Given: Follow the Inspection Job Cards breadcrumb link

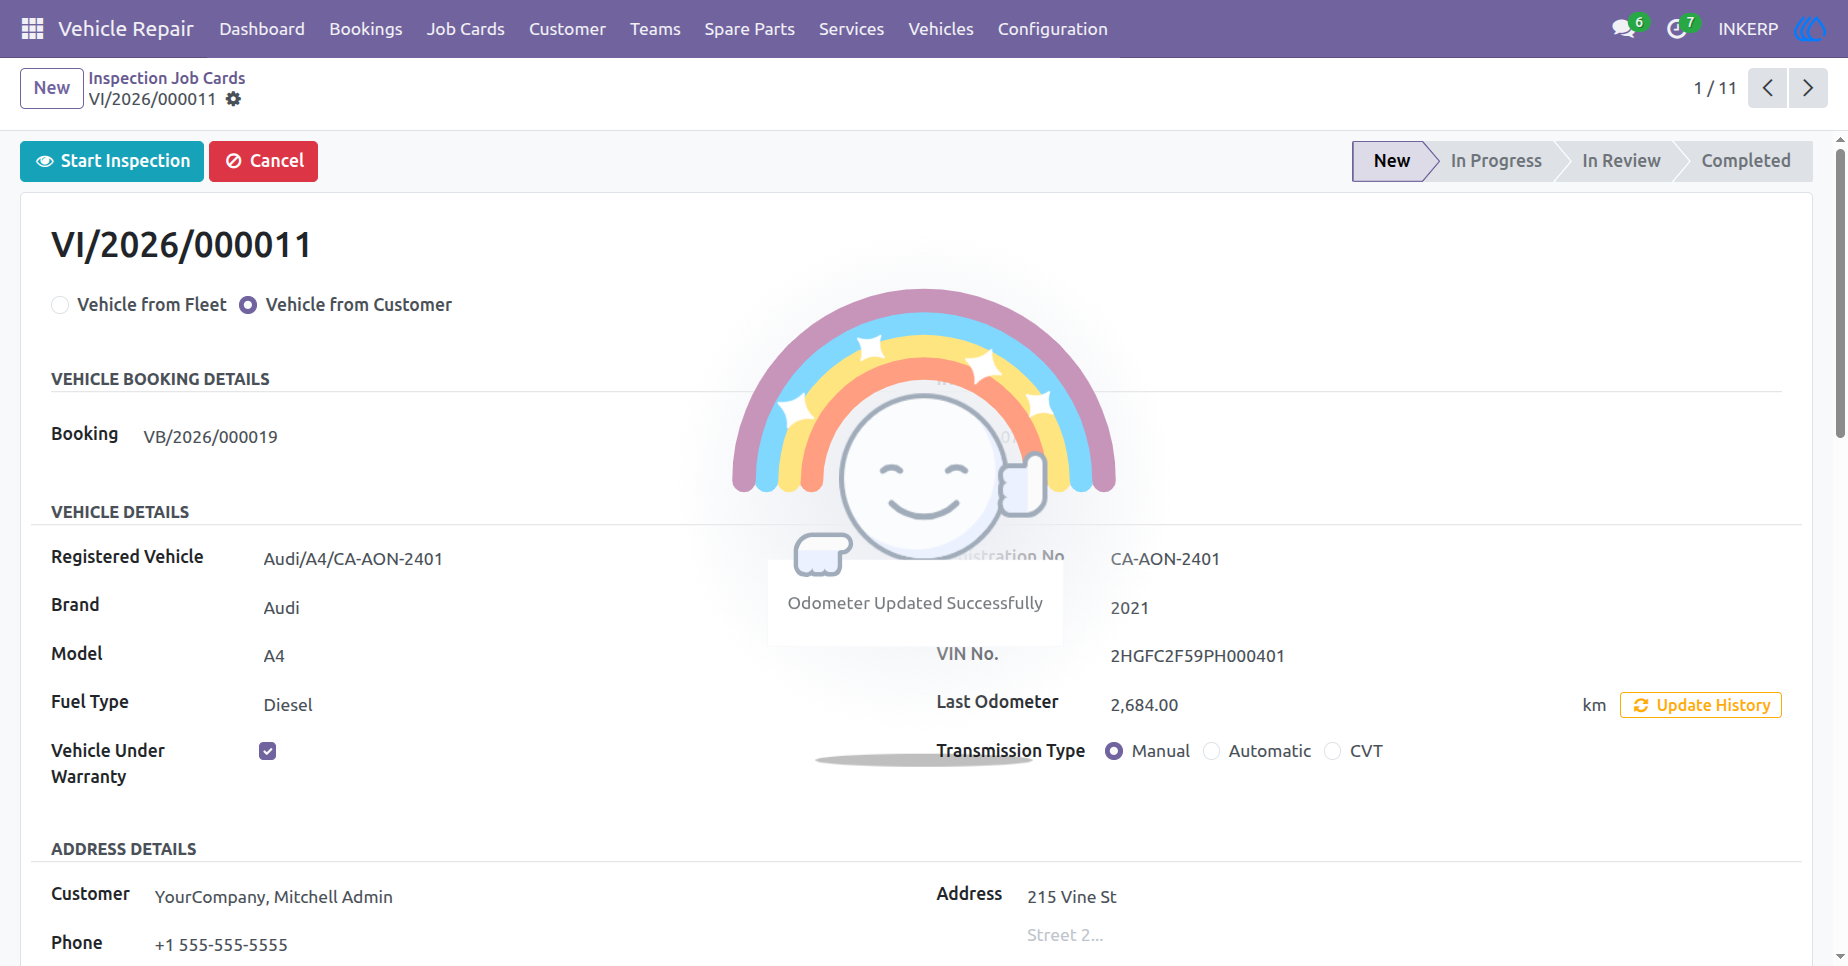Looking at the screenshot, I should point(167,78).
